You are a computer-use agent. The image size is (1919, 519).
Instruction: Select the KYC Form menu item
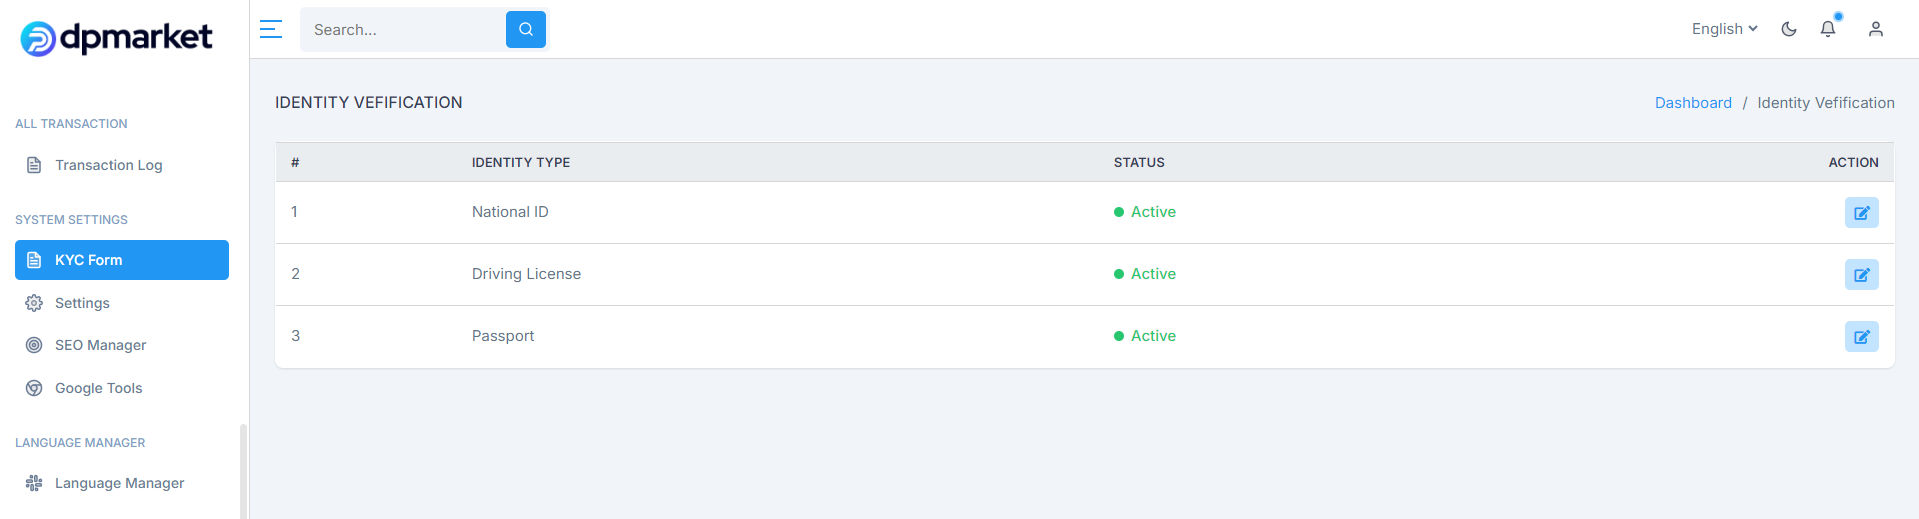[122, 260]
